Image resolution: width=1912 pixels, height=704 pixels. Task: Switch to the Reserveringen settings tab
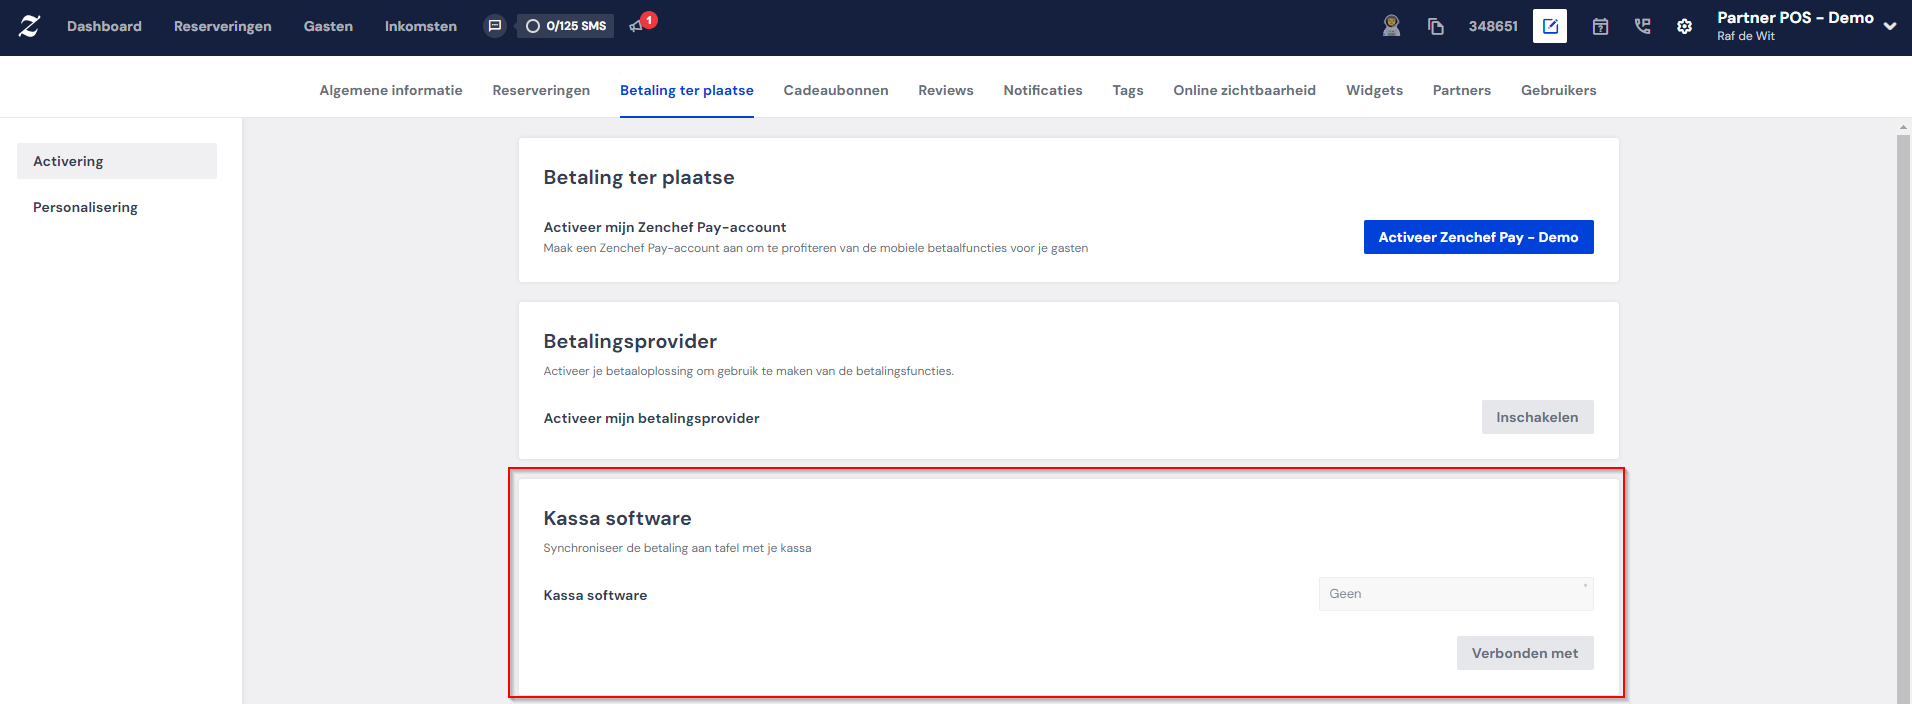[541, 90]
